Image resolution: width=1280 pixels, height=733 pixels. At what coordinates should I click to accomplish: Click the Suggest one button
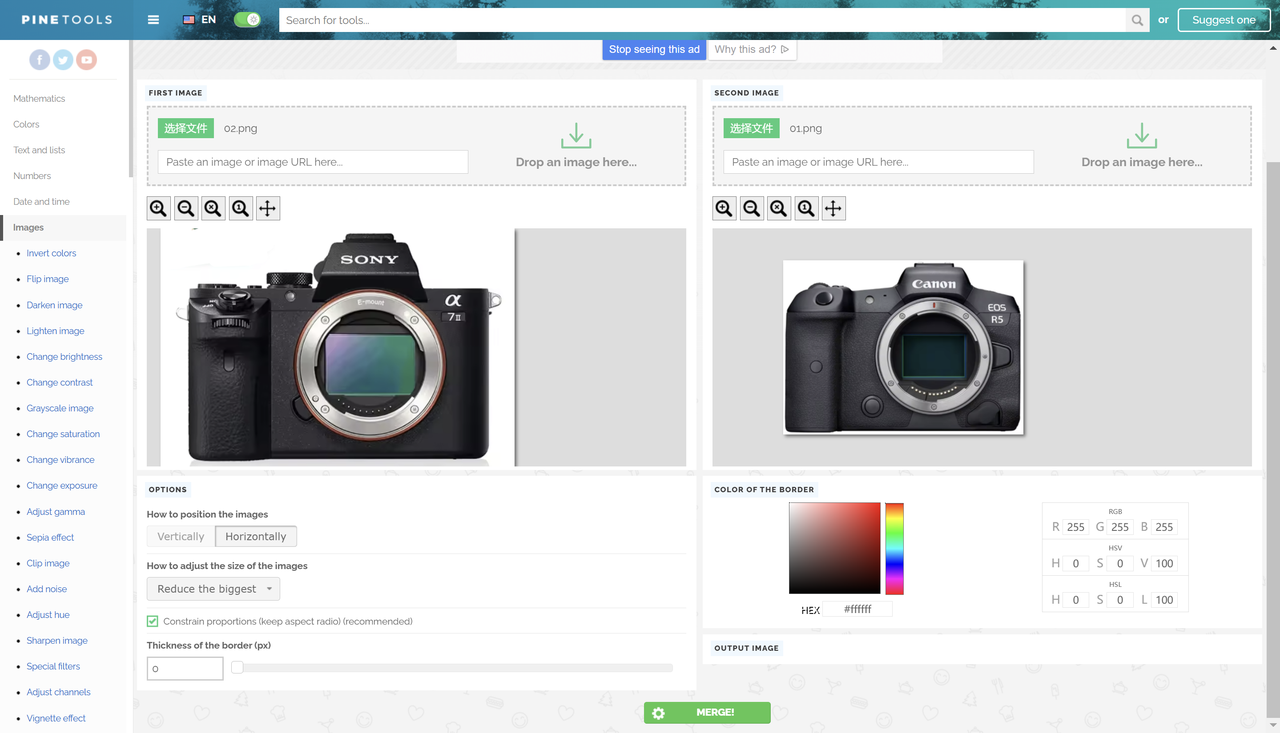[x=1224, y=20]
